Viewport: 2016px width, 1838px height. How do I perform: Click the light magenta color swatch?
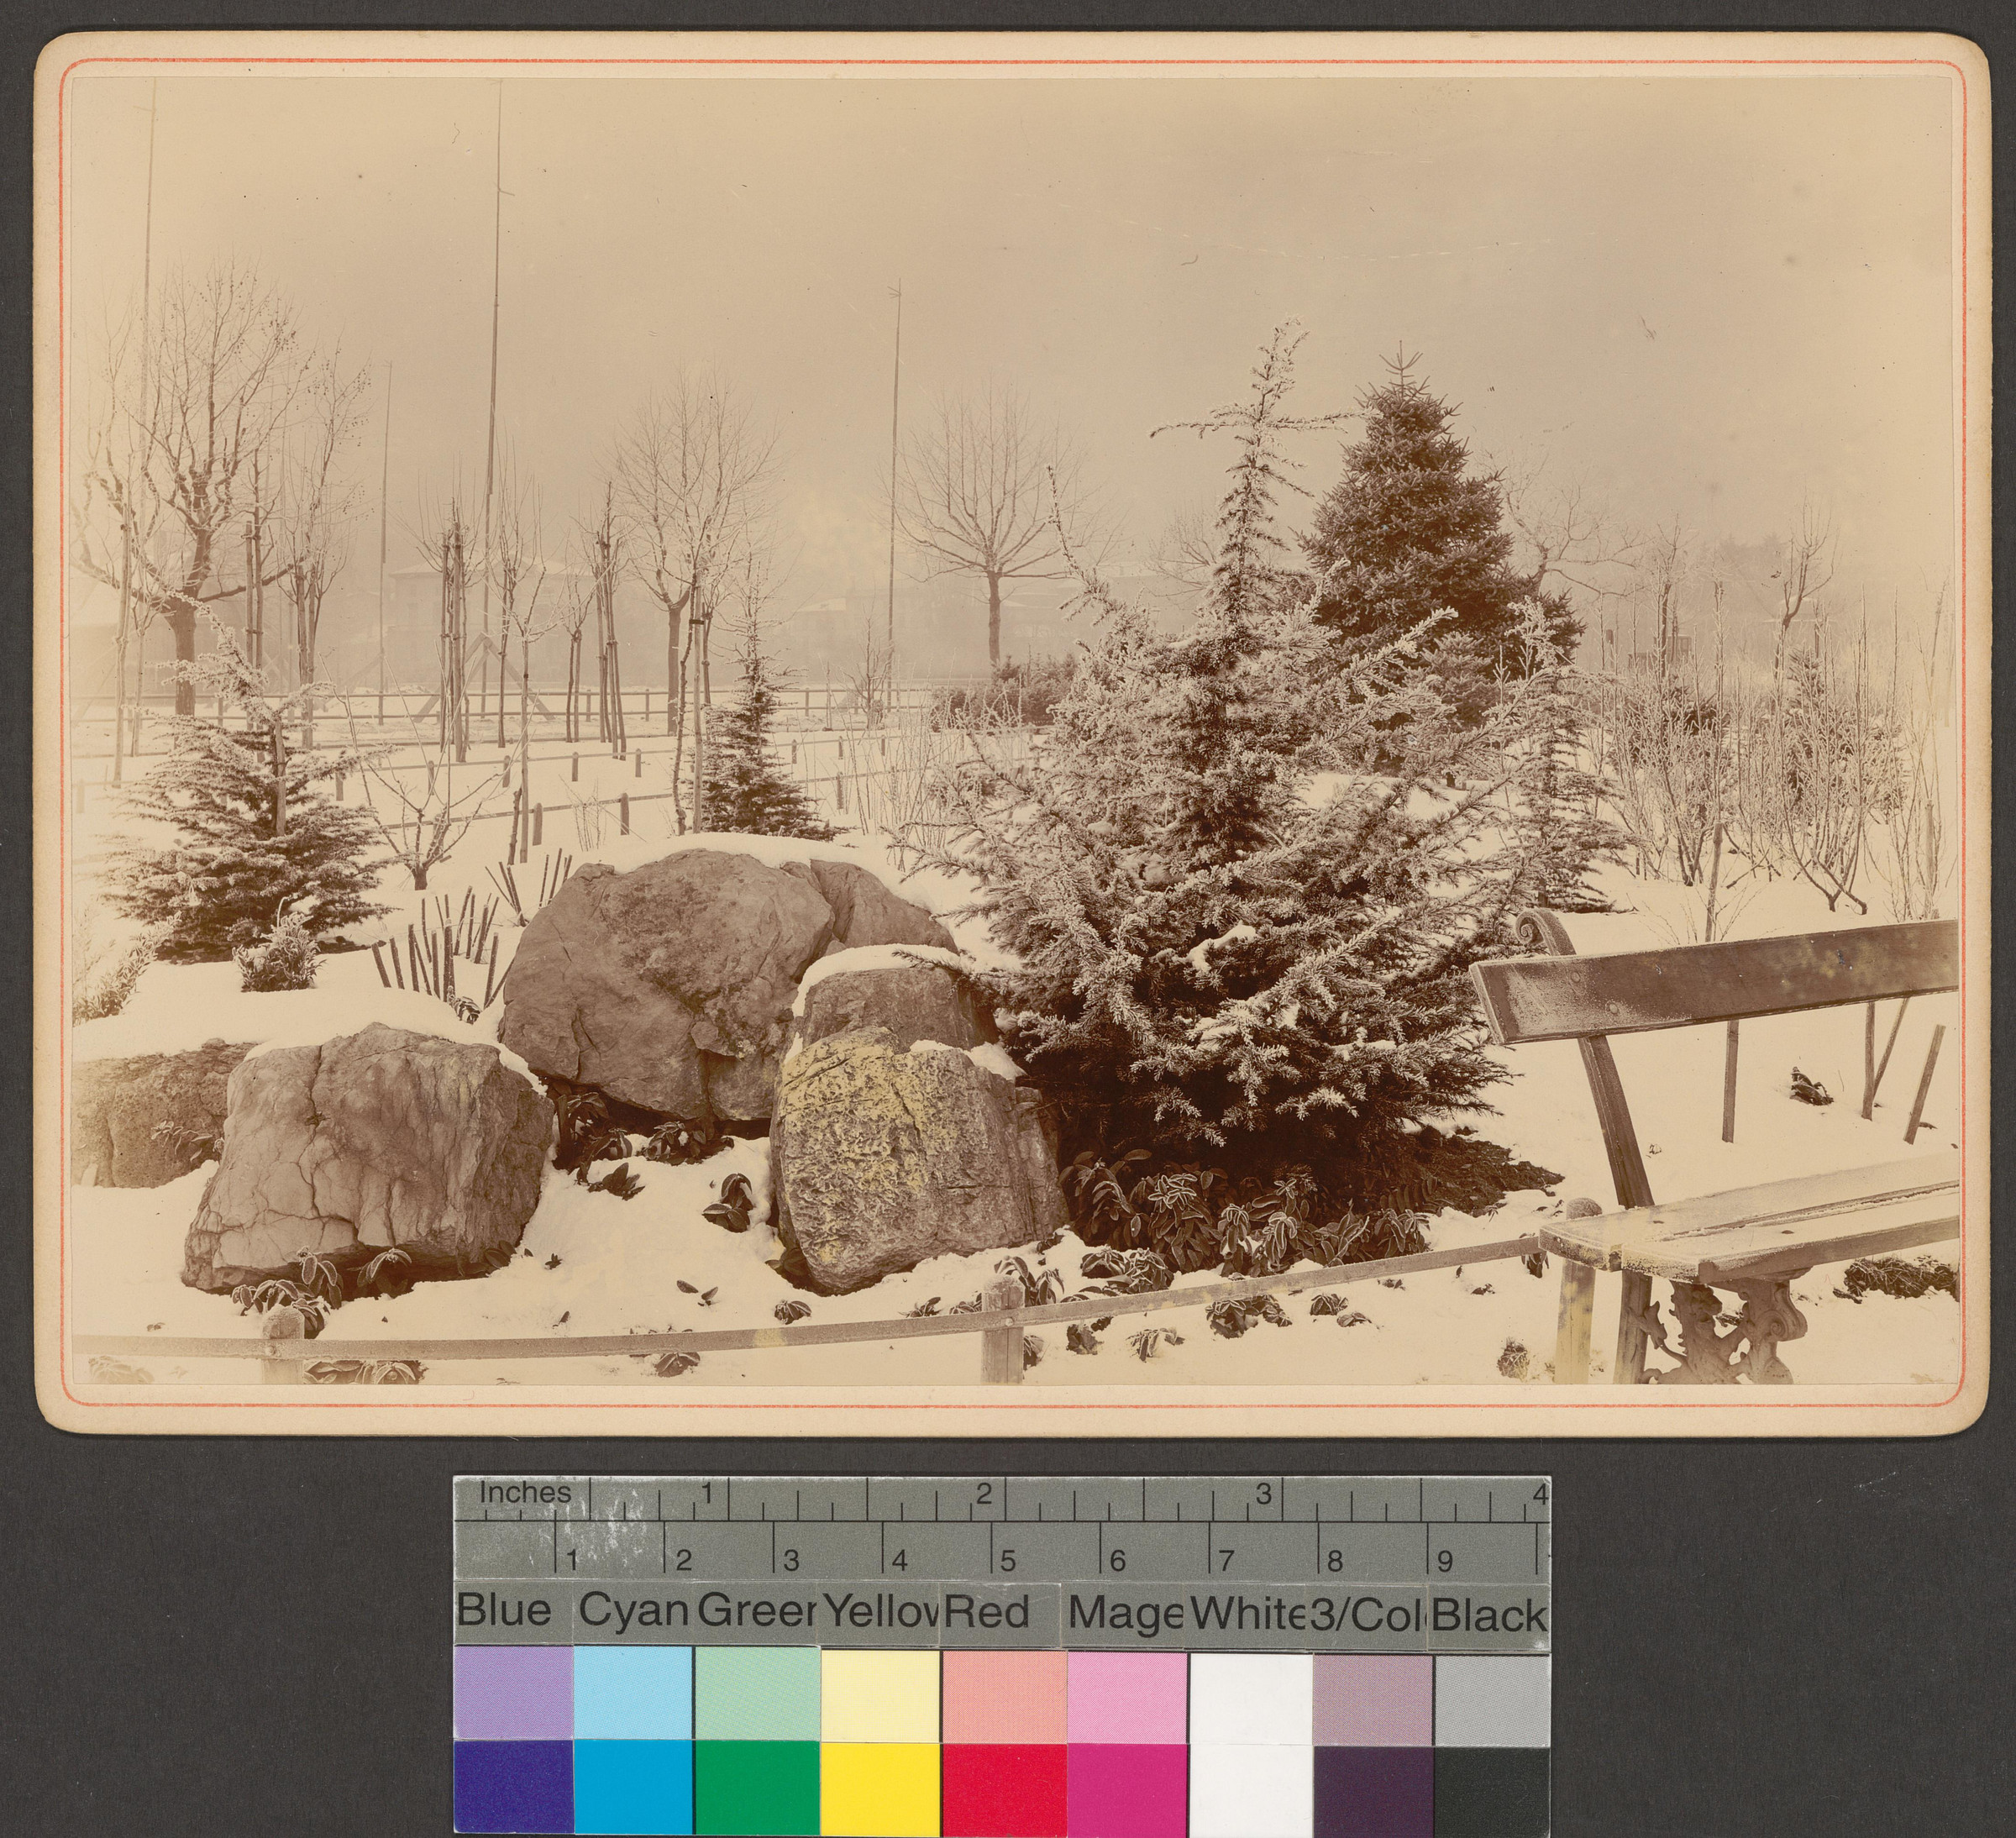pos(1127,1697)
